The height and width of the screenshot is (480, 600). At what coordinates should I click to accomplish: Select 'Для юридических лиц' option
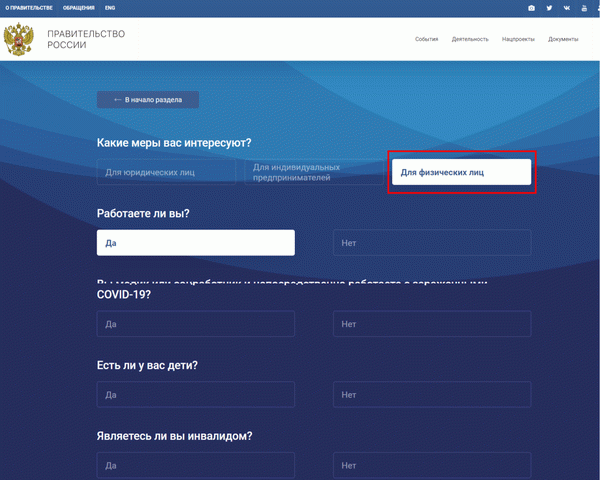point(166,172)
